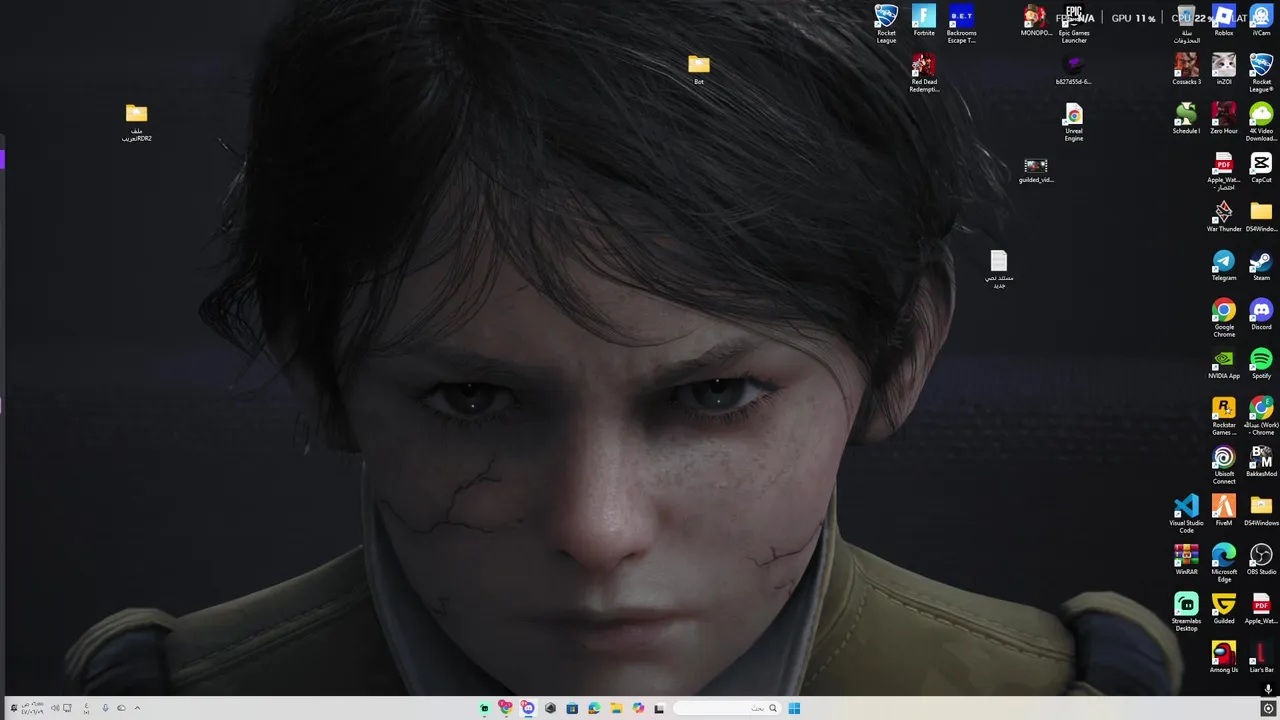Launch Telegram desktop shortcut
This screenshot has height=720, width=1280.
click(1224, 266)
